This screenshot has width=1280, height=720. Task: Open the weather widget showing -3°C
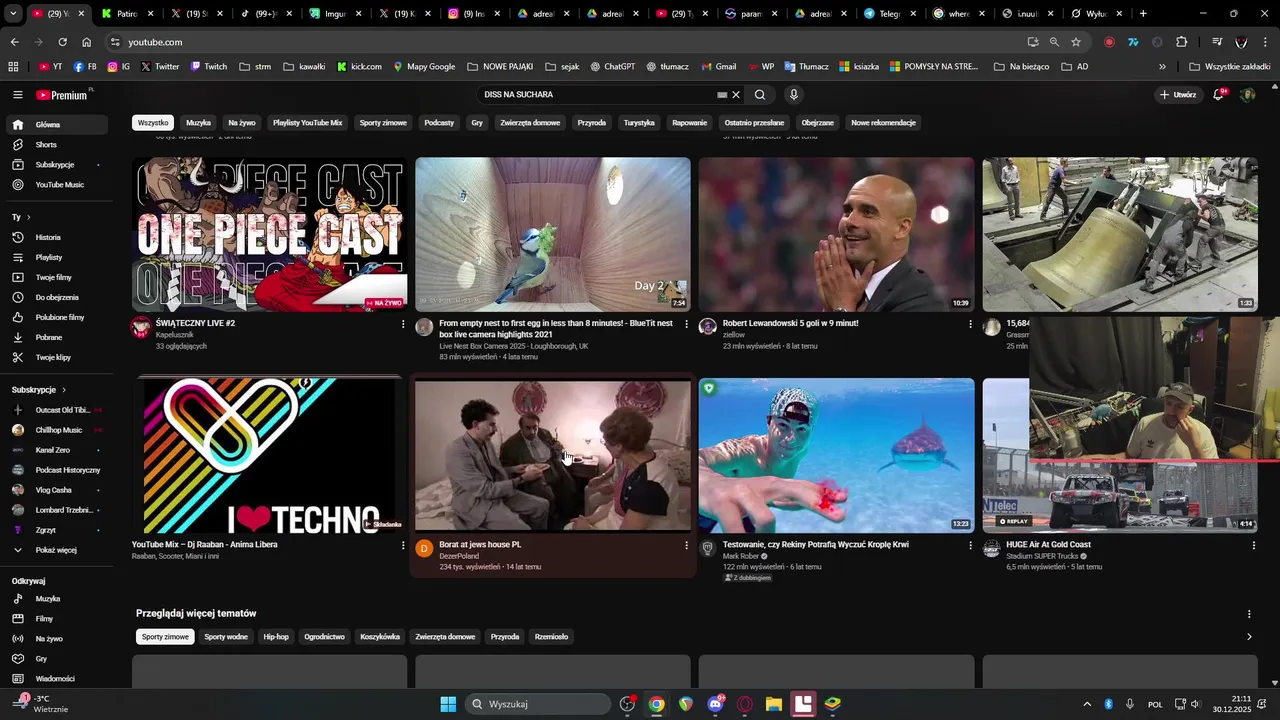click(42, 704)
